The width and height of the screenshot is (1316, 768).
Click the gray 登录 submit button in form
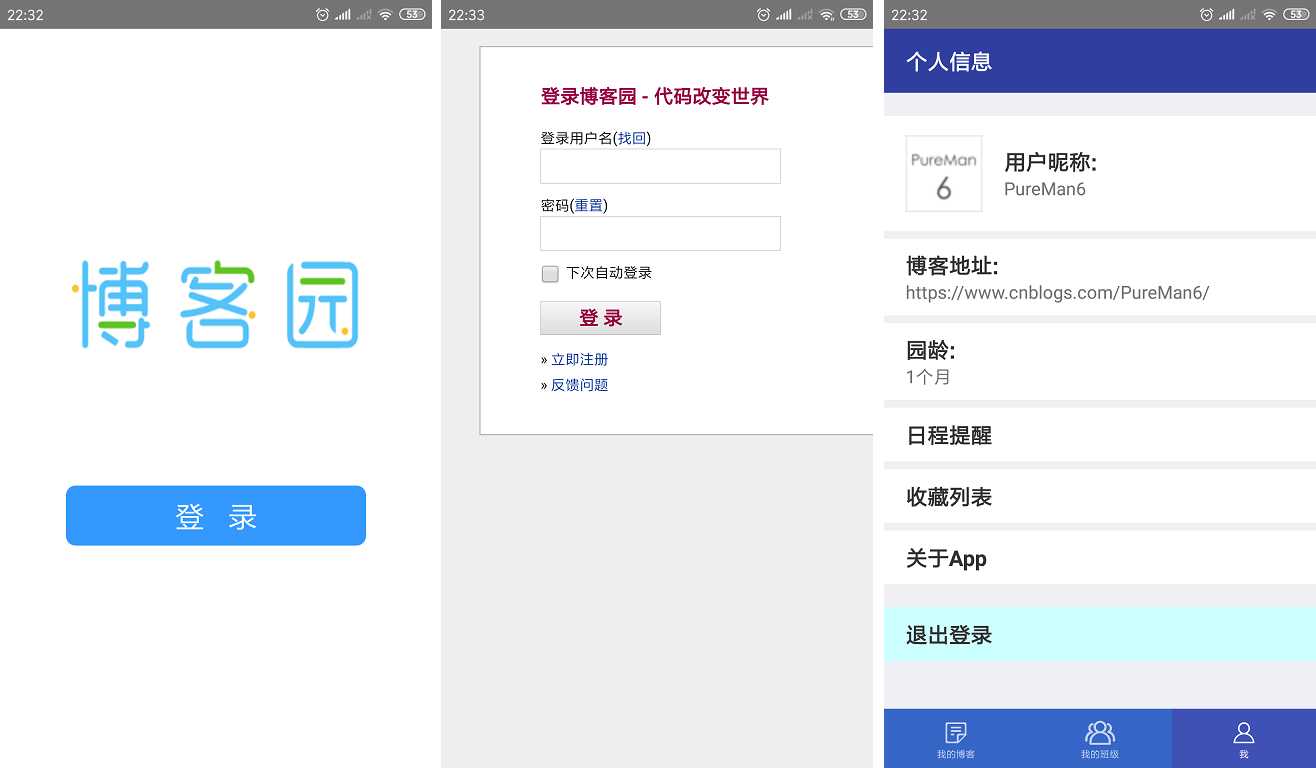(600, 318)
